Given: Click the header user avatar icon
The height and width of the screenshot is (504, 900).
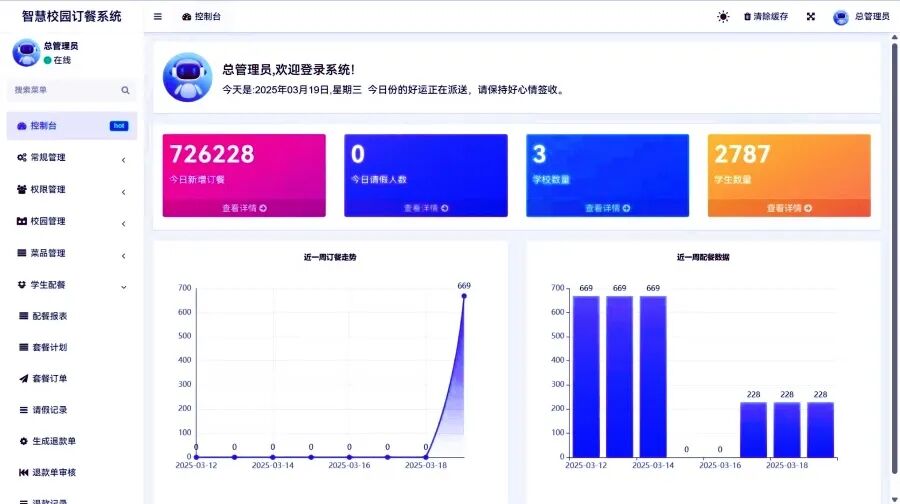Looking at the screenshot, I should tap(841, 17).
